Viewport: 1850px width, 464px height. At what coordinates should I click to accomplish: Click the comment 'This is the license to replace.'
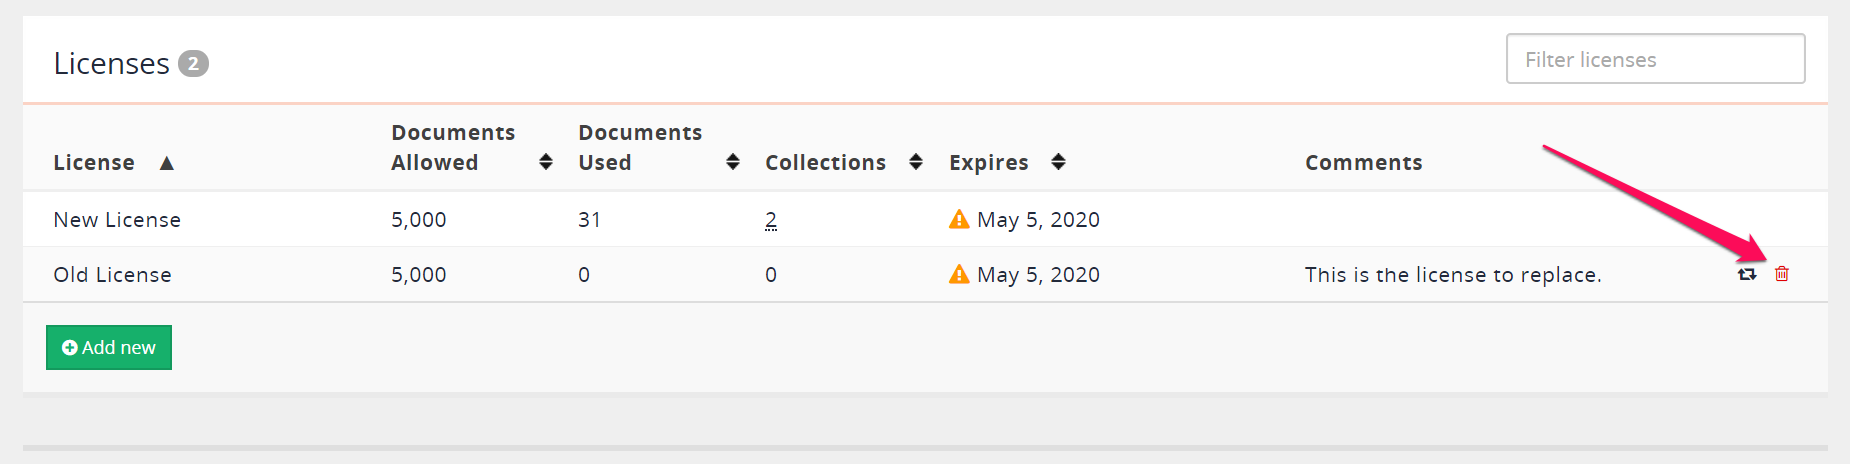click(x=1452, y=275)
